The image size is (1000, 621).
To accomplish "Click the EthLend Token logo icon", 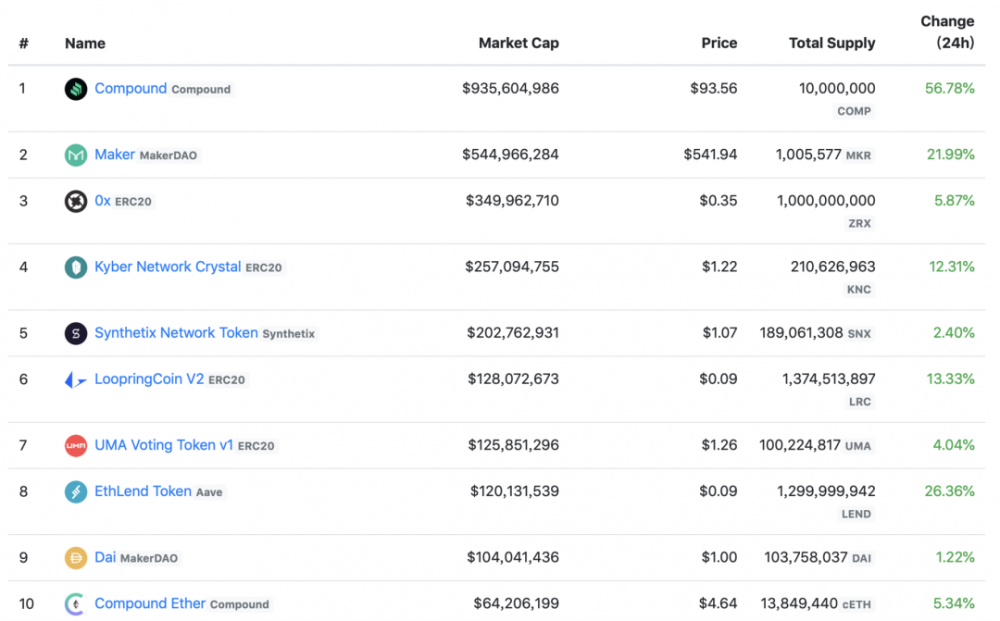I will [x=76, y=492].
